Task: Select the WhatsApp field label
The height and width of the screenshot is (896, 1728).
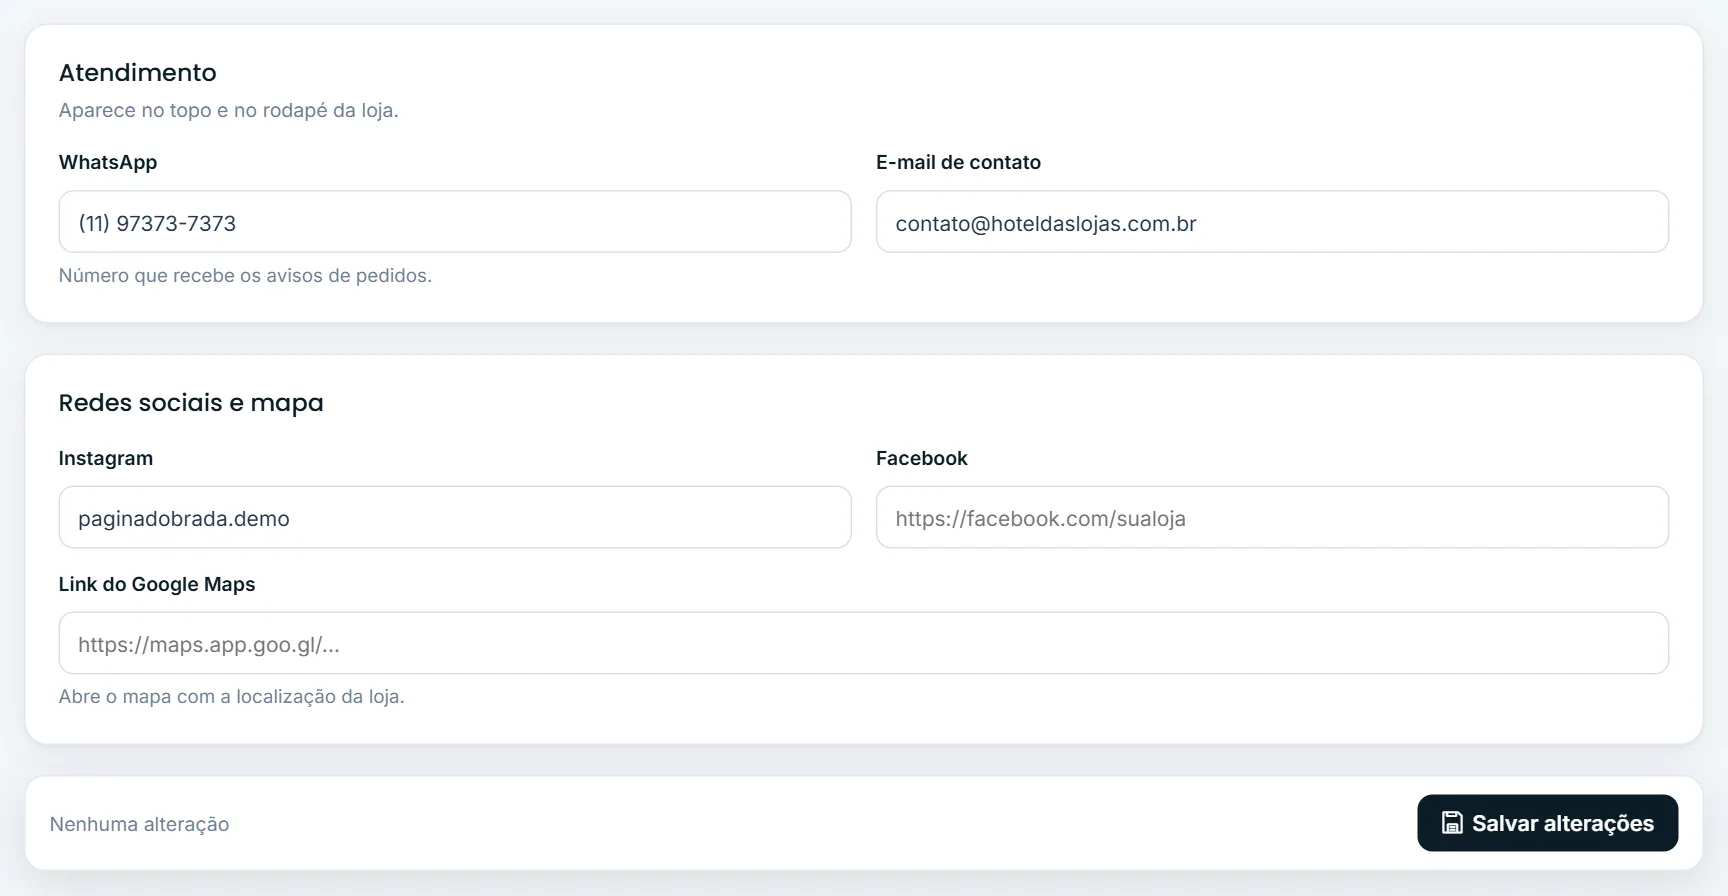Action: coord(108,162)
